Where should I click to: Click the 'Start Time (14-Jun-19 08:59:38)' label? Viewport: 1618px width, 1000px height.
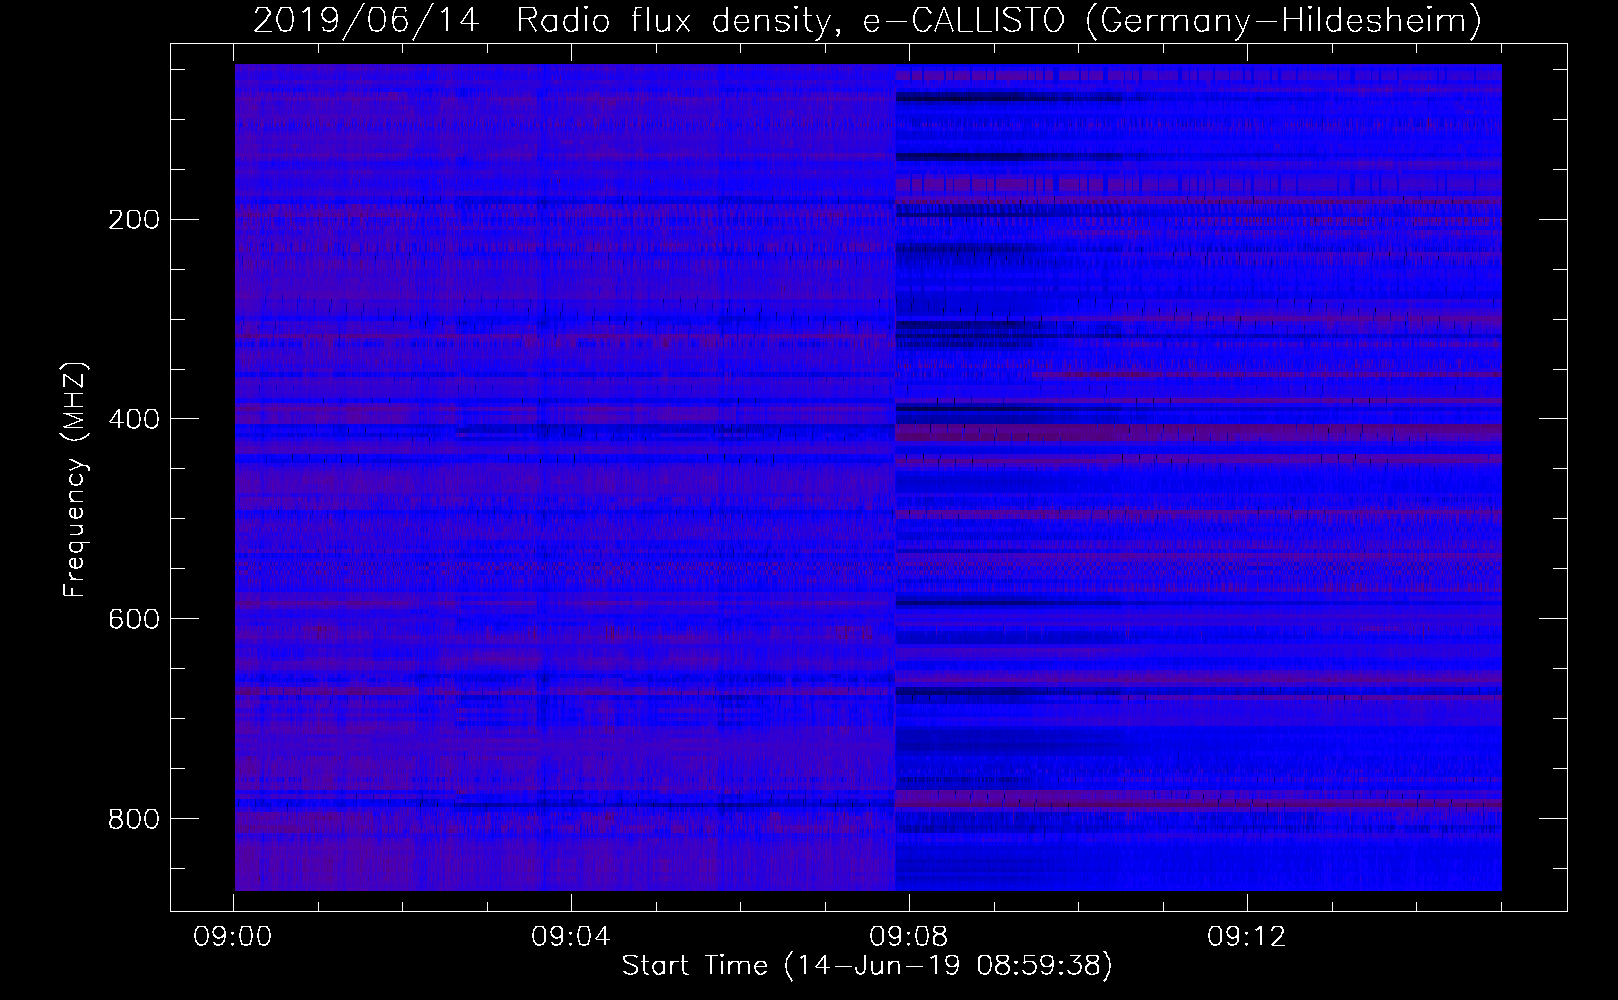[x=867, y=966]
